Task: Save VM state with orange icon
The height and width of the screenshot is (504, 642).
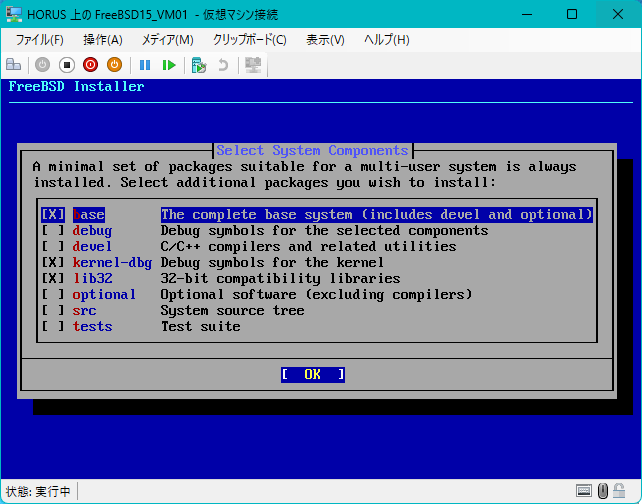Action: pos(115,65)
